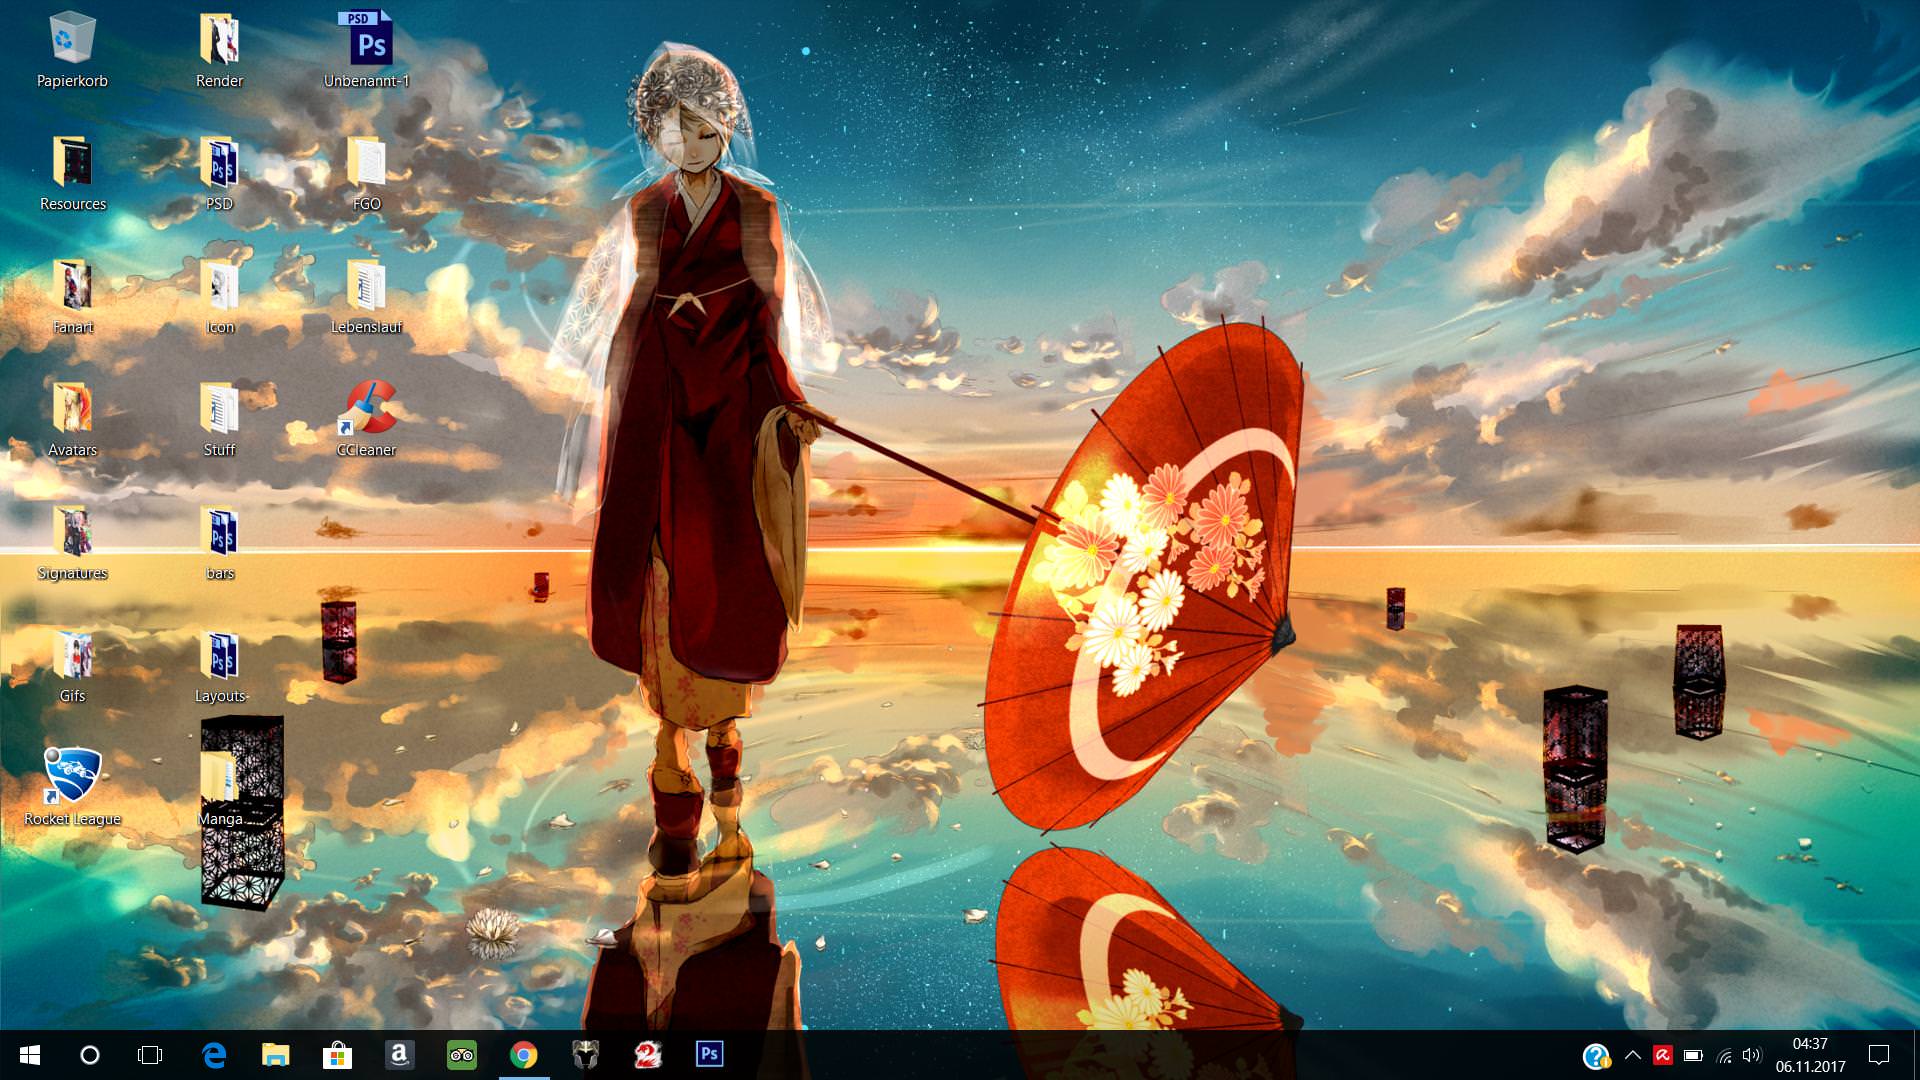Screen dimensions: 1920x1080
Task: Select the Gifs folder icon
Action: coord(72,665)
